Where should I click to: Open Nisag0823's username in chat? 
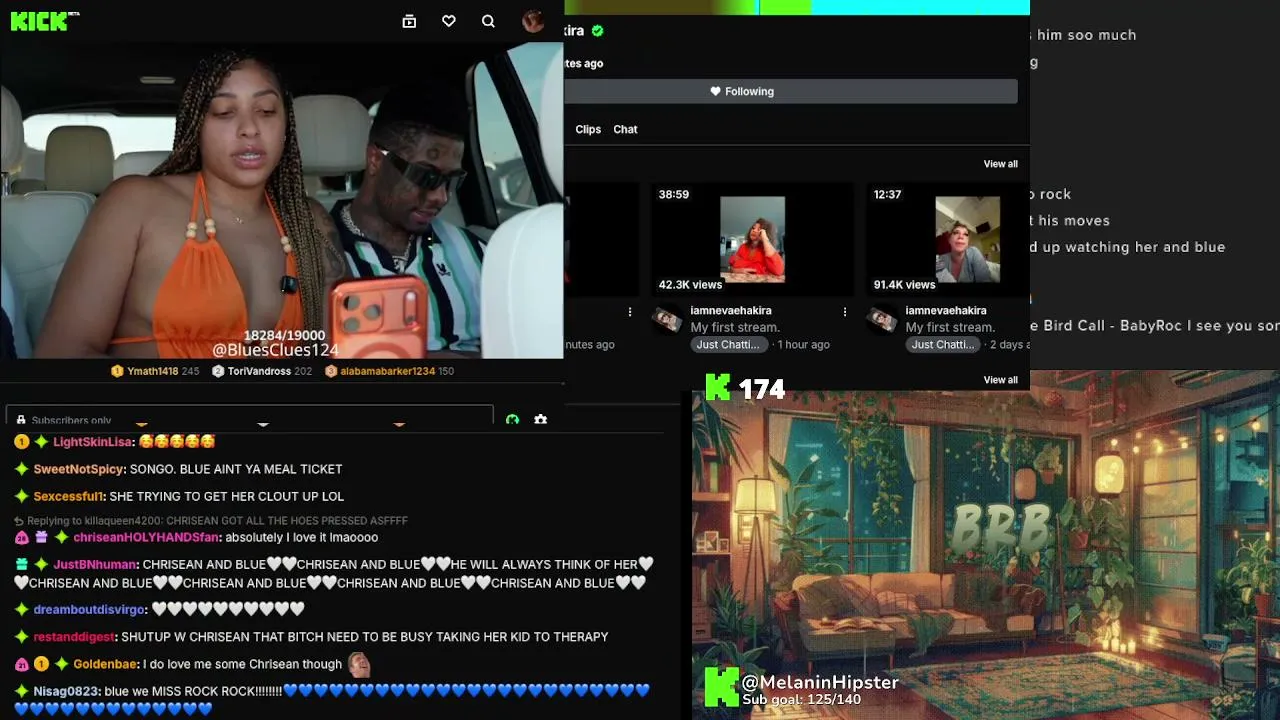[x=67, y=690]
